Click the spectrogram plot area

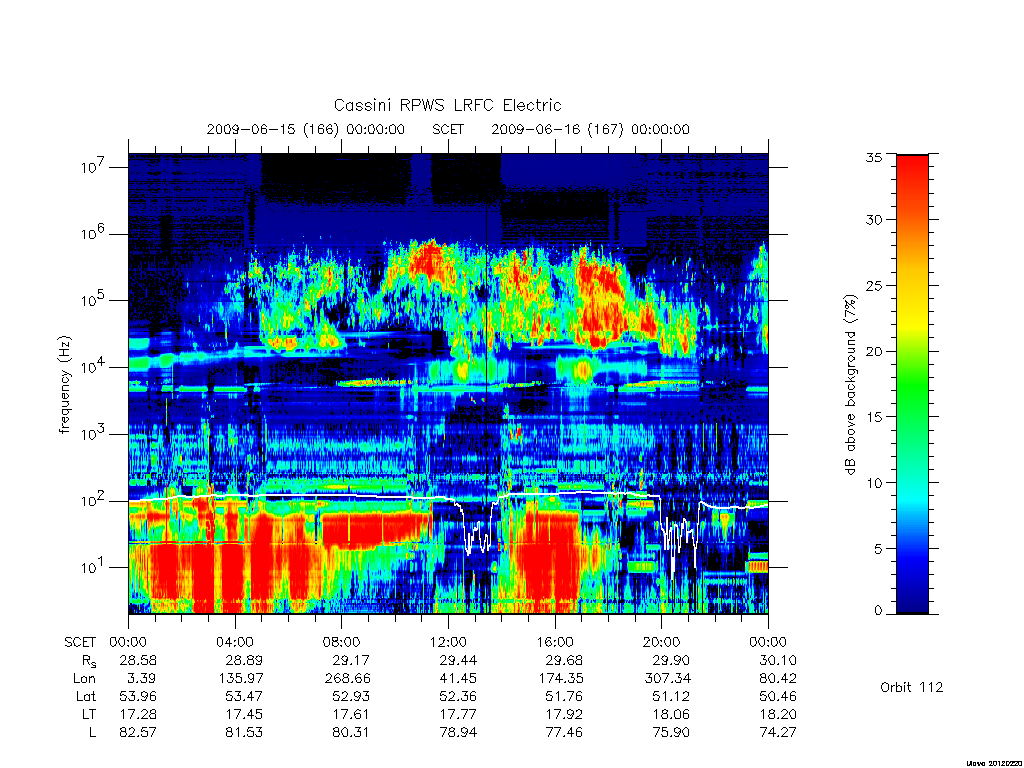tap(448, 383)
